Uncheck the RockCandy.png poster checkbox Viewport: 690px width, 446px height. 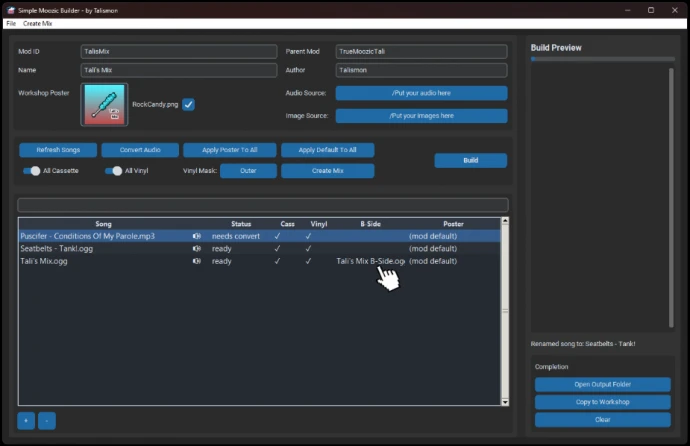point(188,104)
